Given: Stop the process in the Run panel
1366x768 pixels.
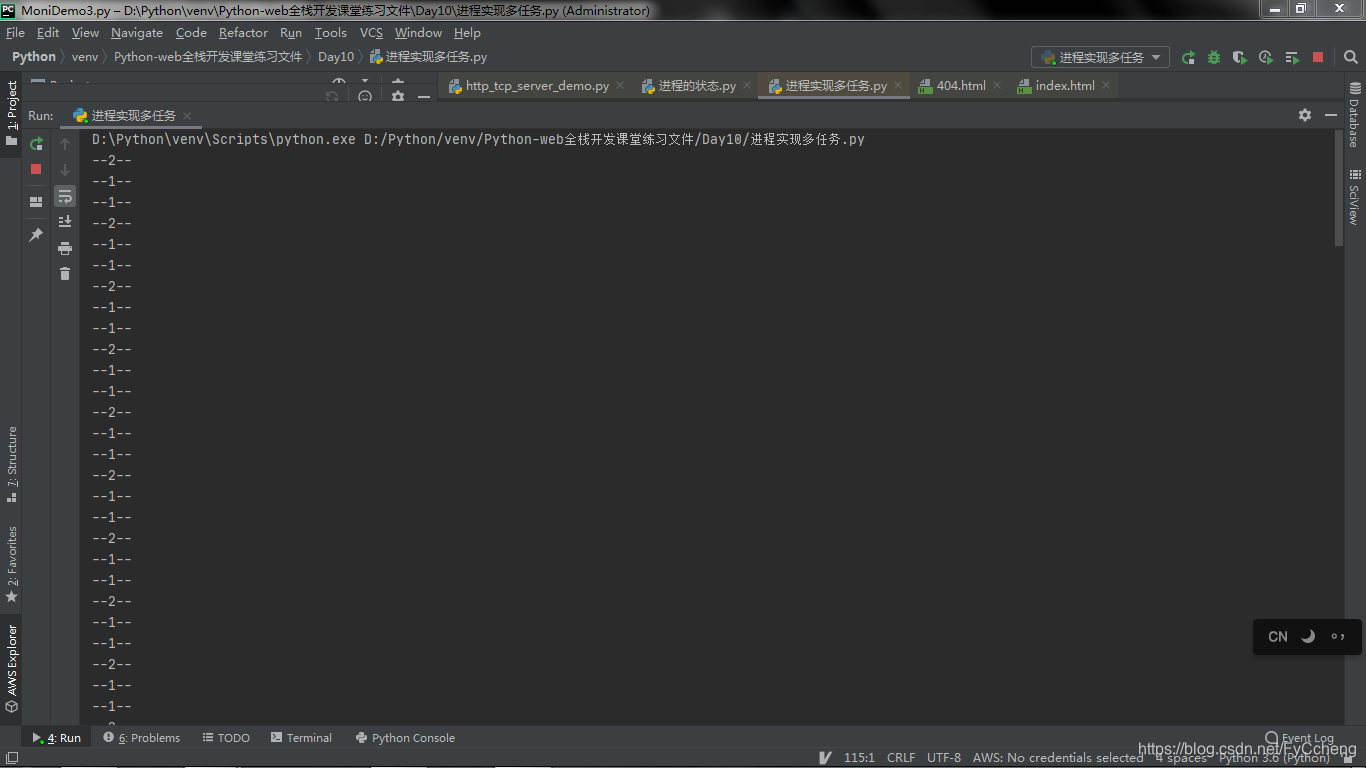Looking at the screenshot, I should coord(36,169).
